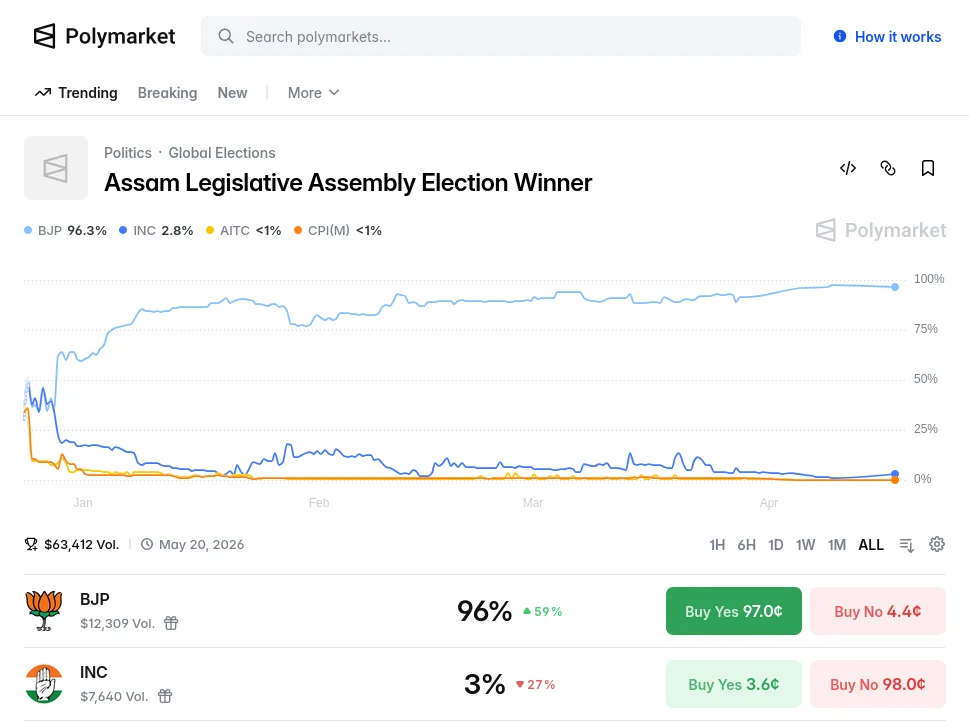Select the 1W chart timeframe

[806, 545]
